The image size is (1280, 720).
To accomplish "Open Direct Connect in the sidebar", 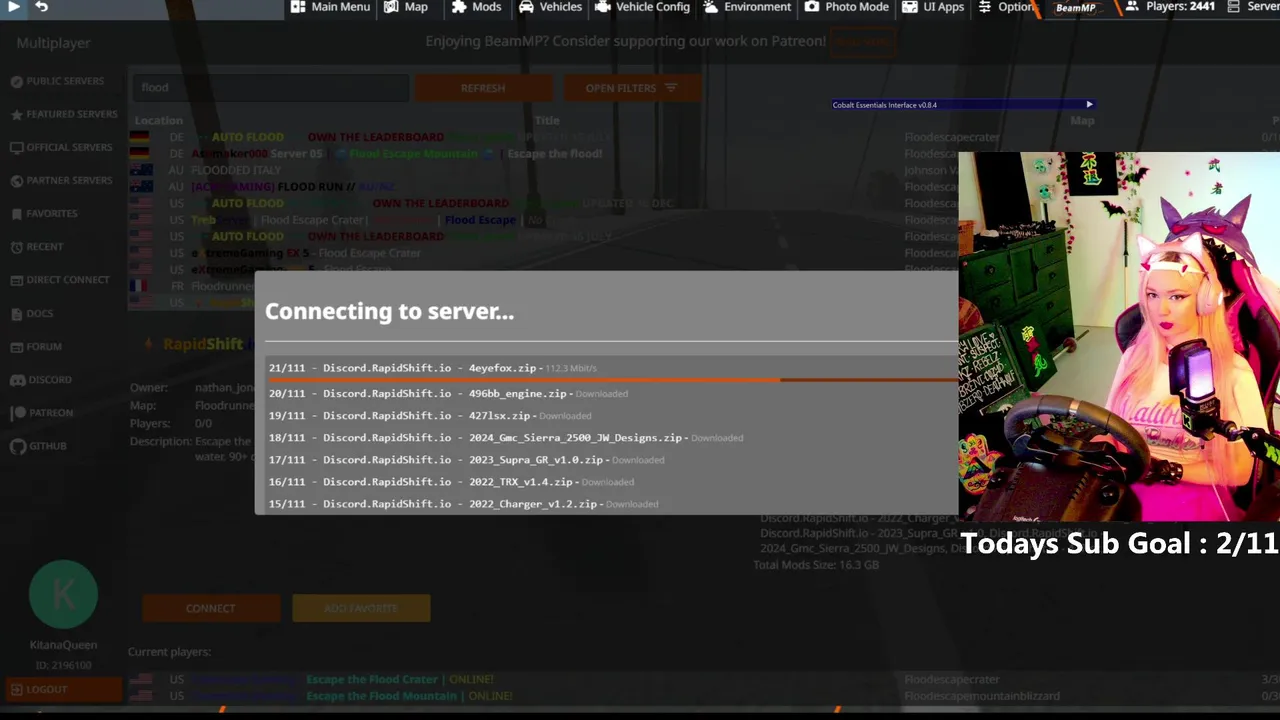I will [60, 279].
